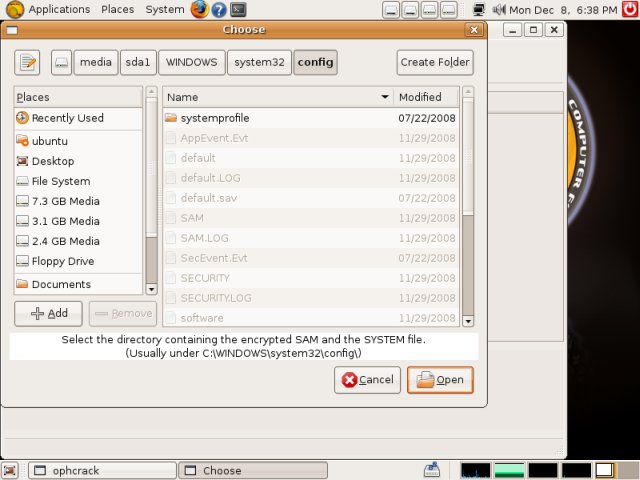Click the Places list scroll down arrow
Image resolution: width=640 pixels, height=480 pixels.
tap(151, 289)
